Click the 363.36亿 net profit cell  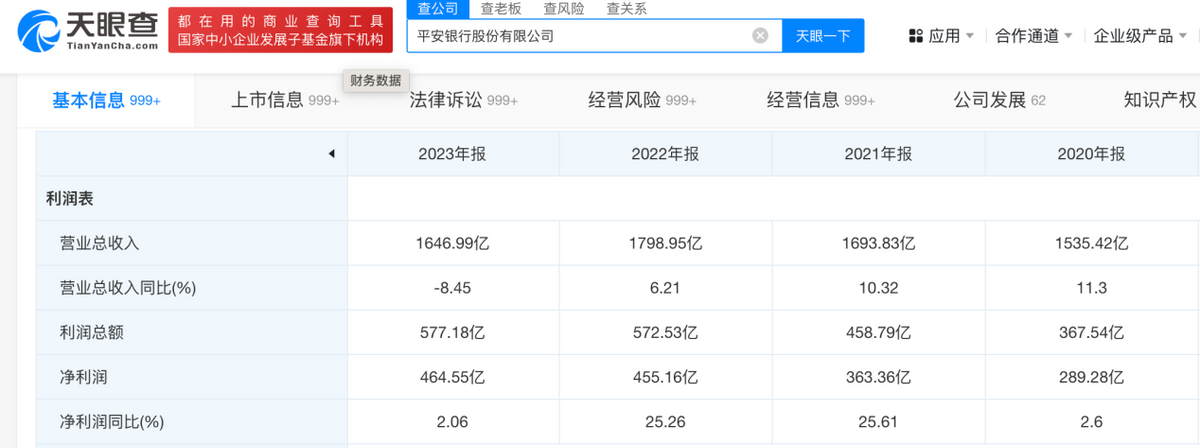(x=879, y=377)
